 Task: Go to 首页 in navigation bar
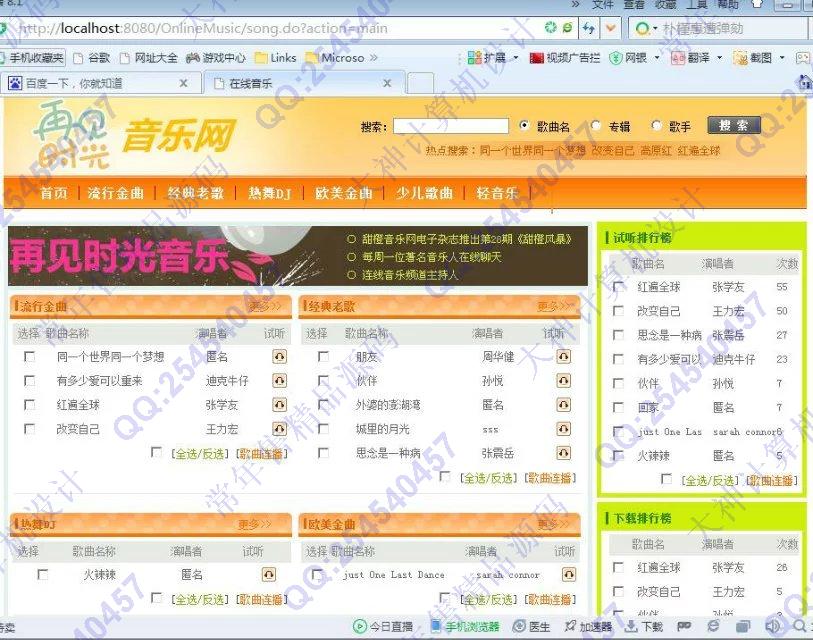pos(54,193)
